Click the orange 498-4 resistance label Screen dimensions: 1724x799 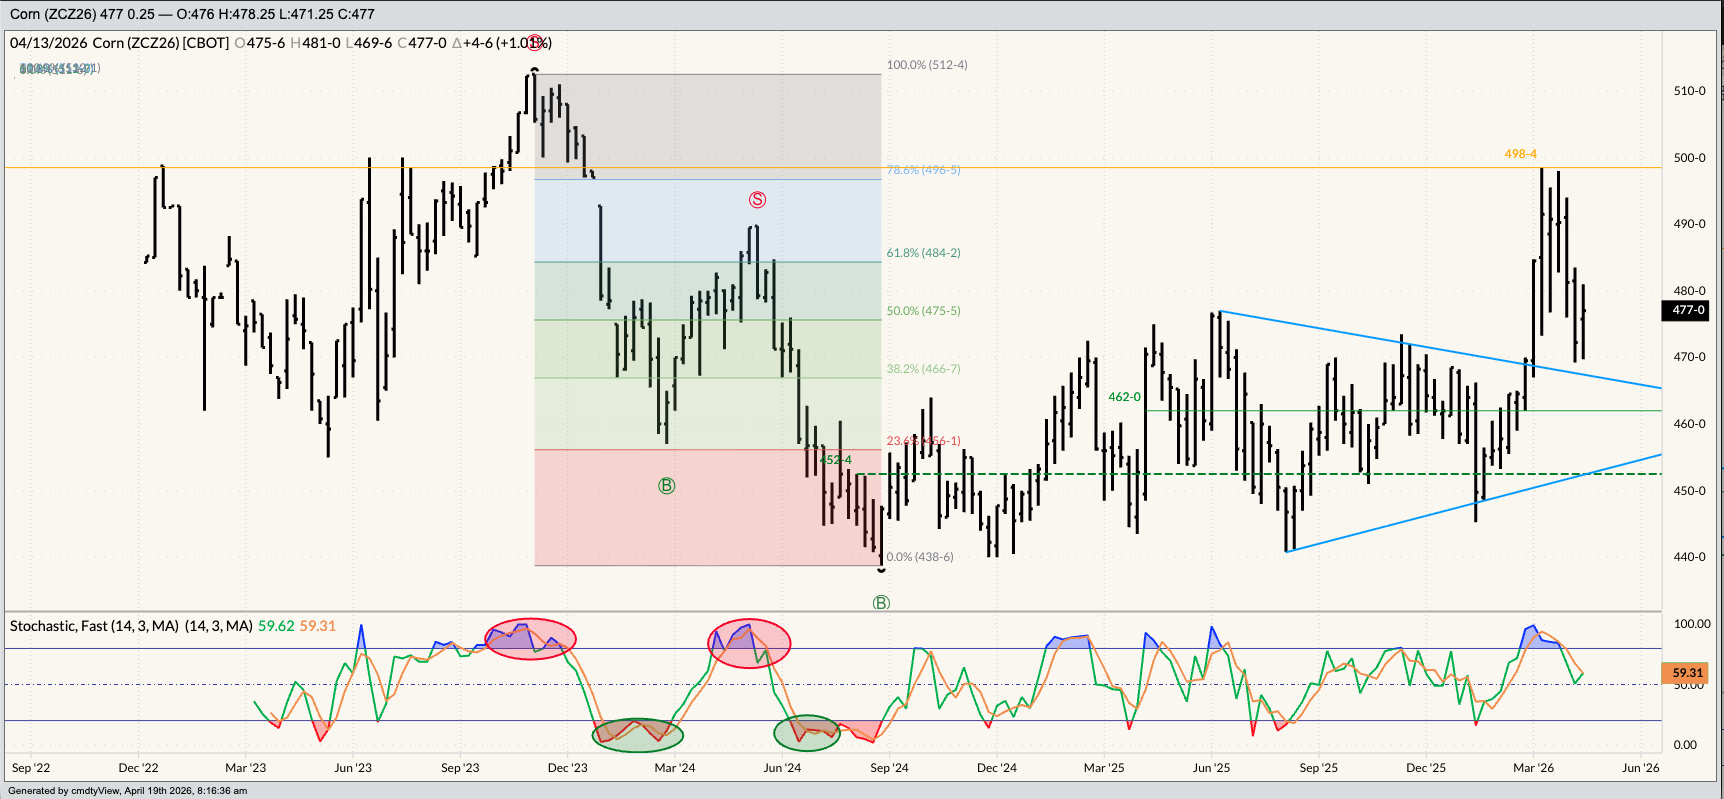point(1520,154)
